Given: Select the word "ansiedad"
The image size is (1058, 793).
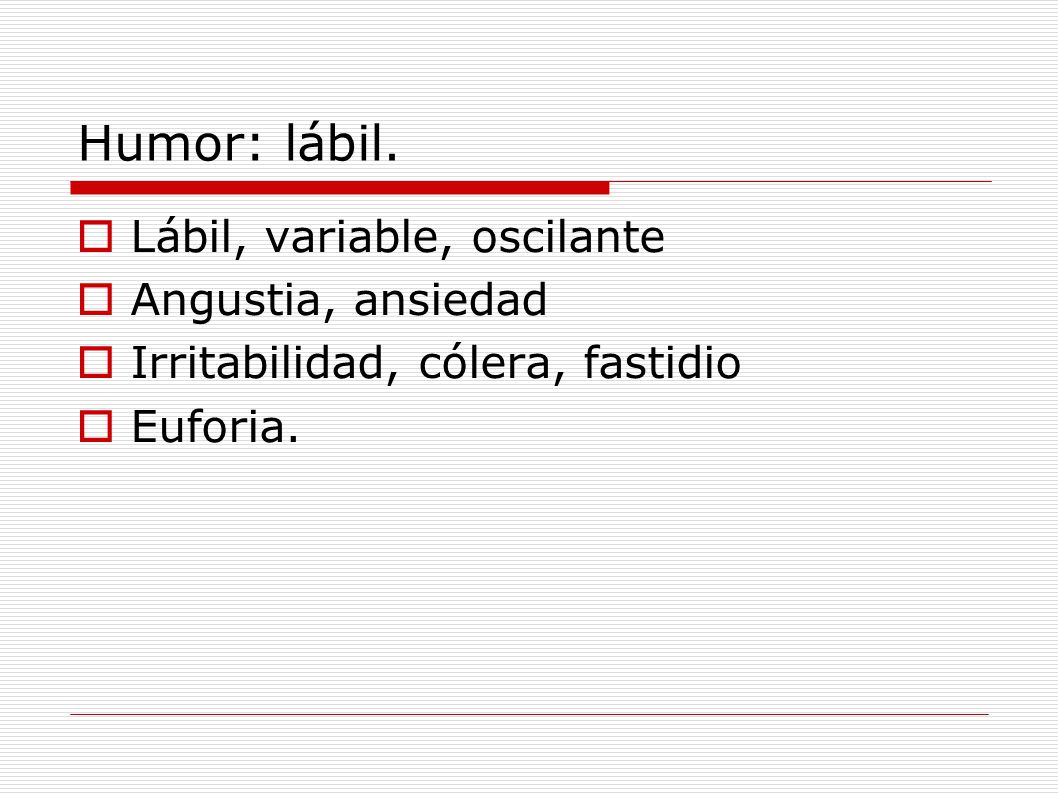Looking at the screenshot, I should coord(450,300).
